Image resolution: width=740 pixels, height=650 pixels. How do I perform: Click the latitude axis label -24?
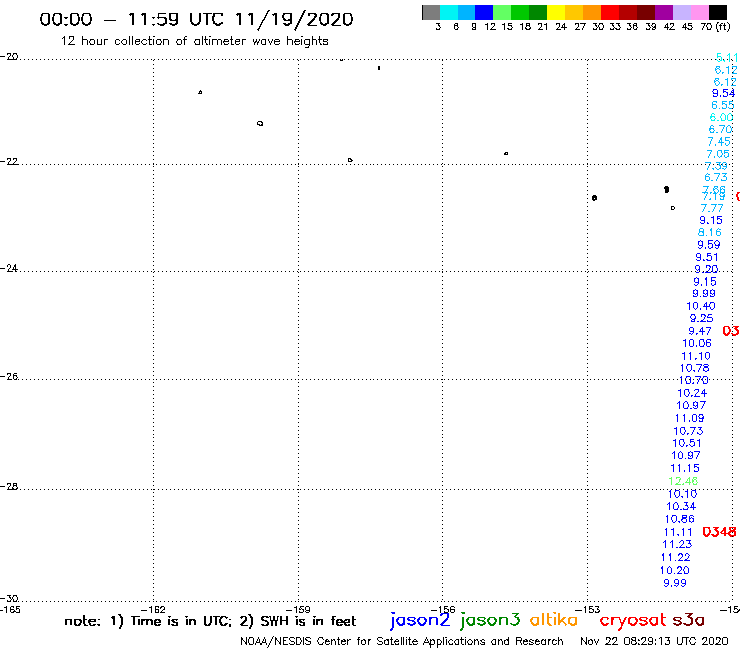(x=9, y=268)
